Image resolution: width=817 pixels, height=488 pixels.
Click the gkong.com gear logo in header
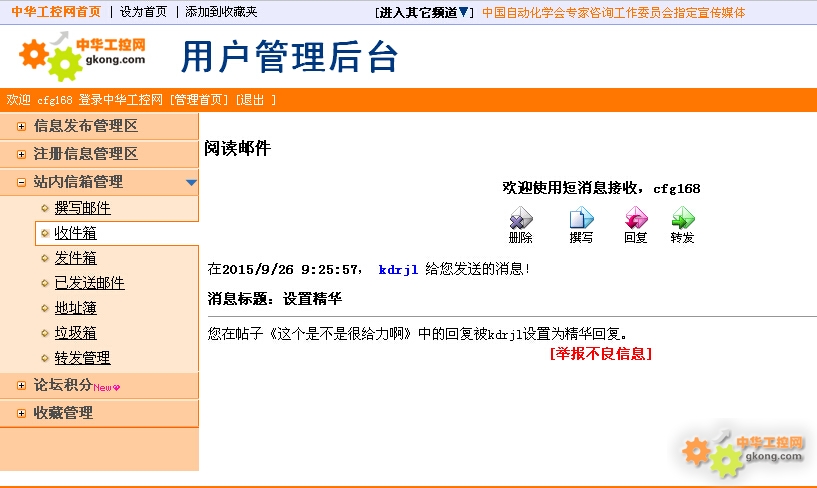point(82,56)
